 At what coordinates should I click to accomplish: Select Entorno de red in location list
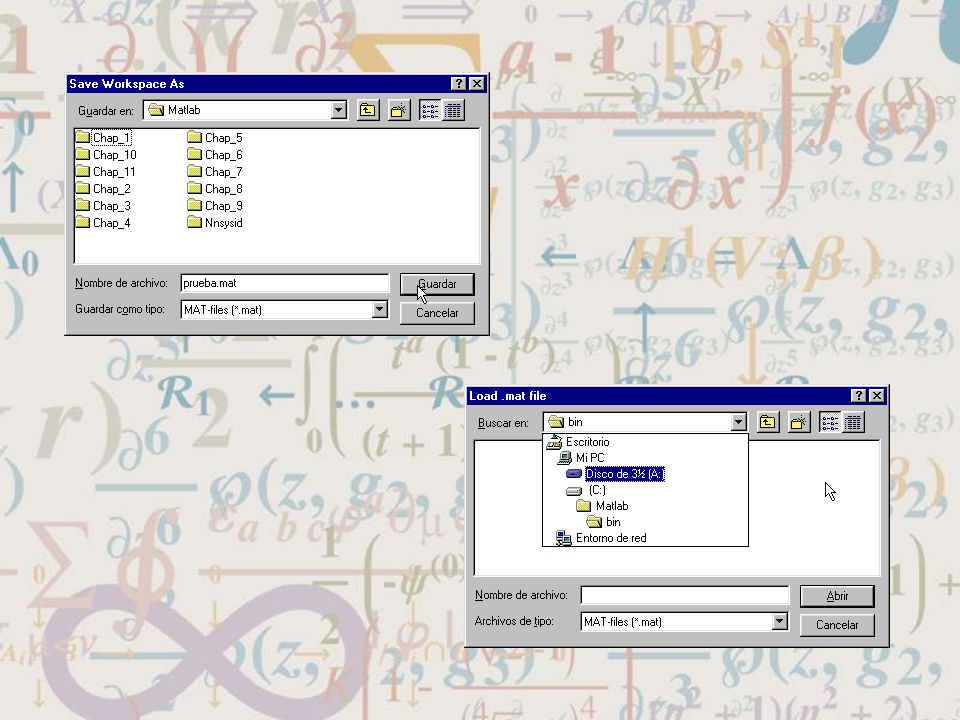tap(601, 538)
